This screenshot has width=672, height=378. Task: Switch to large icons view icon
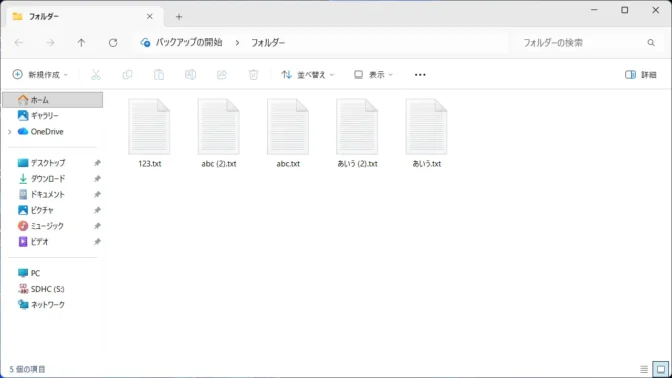[660, 369]
